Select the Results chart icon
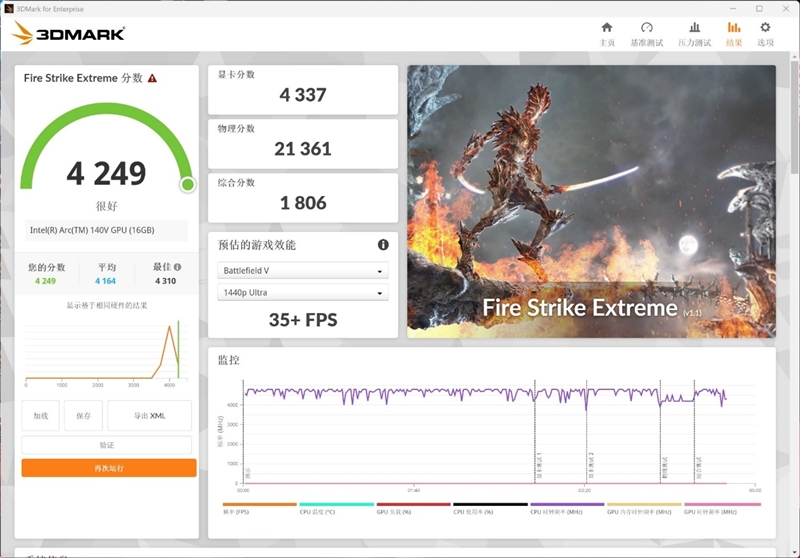Screen dimensions: 800x558 click(734, 28)
